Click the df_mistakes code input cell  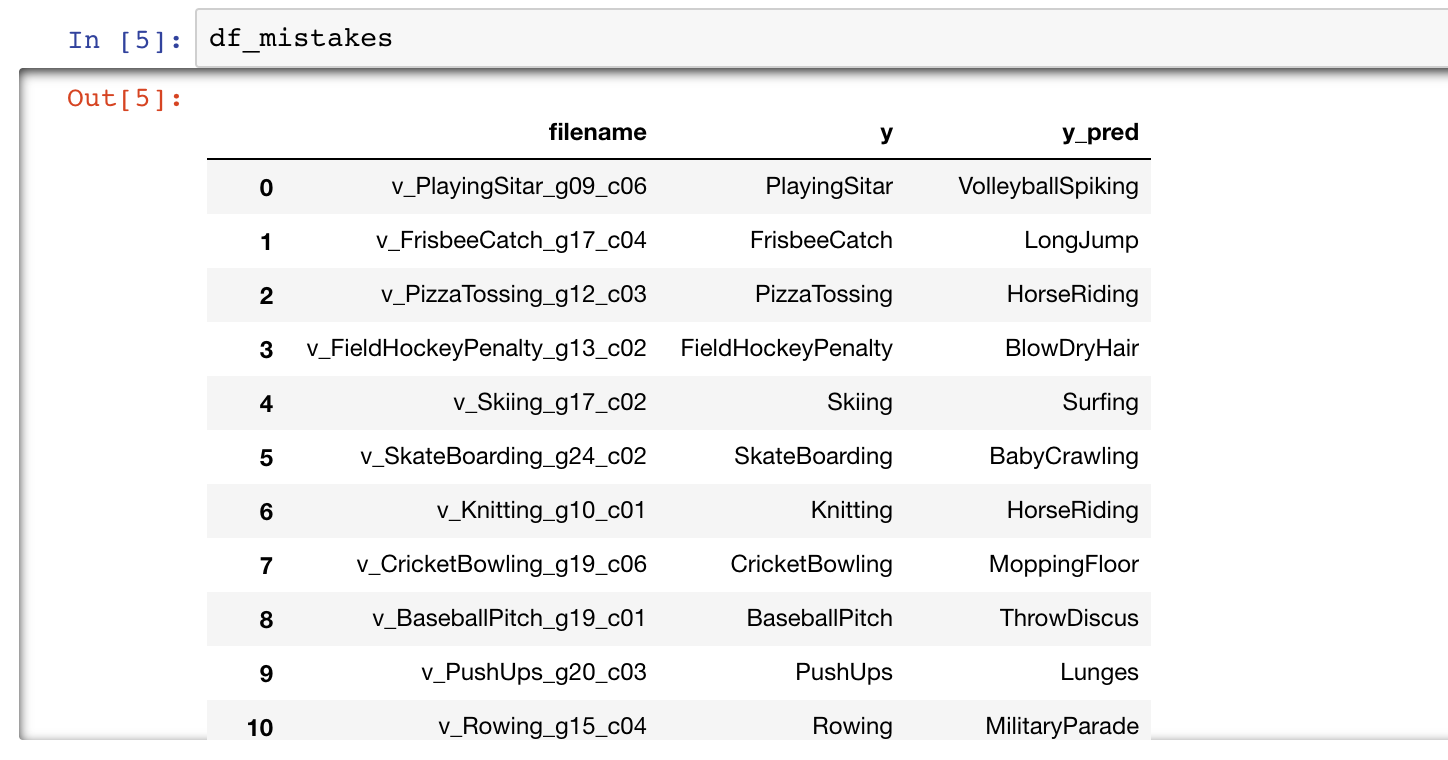tap(821, 39)
